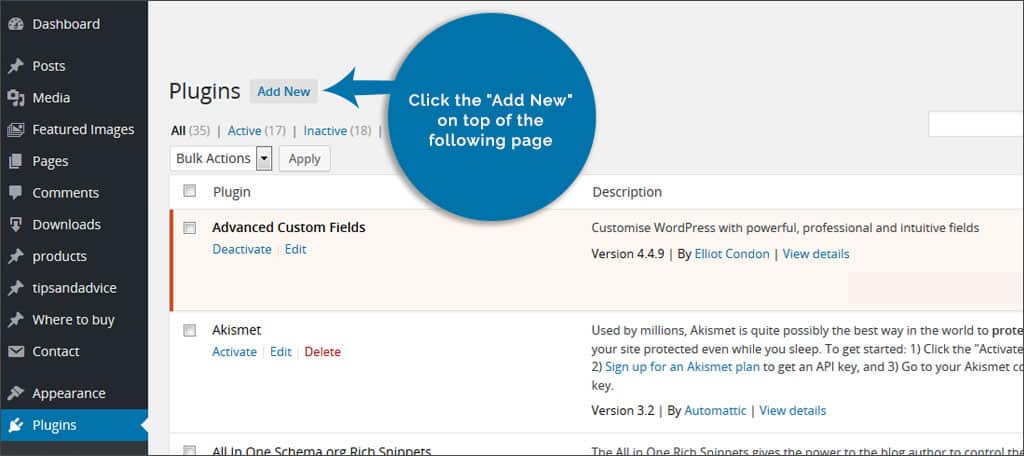The image size is (1024, 456).
Task: Click Version 3.2 text
Action: coord(622,411)
